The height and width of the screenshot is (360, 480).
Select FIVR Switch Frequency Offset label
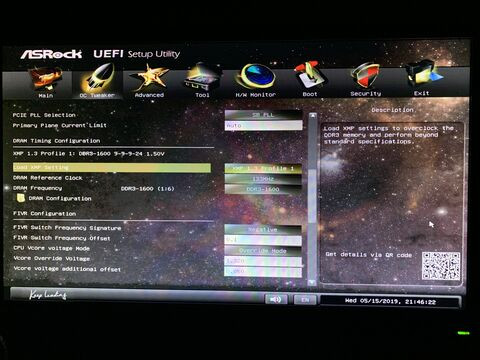coord(62,238)
